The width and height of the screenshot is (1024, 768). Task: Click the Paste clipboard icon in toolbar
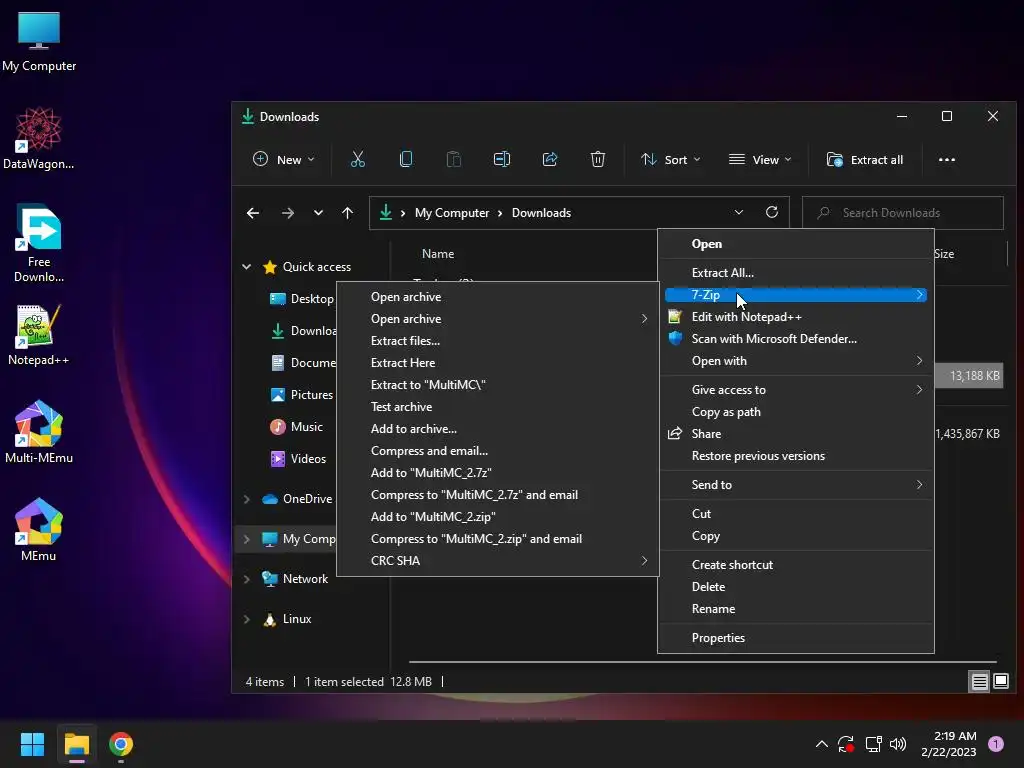click(x=453, y=159)
